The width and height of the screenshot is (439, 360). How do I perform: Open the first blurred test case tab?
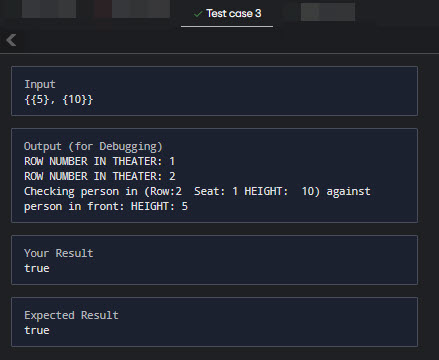coord(49,9)
